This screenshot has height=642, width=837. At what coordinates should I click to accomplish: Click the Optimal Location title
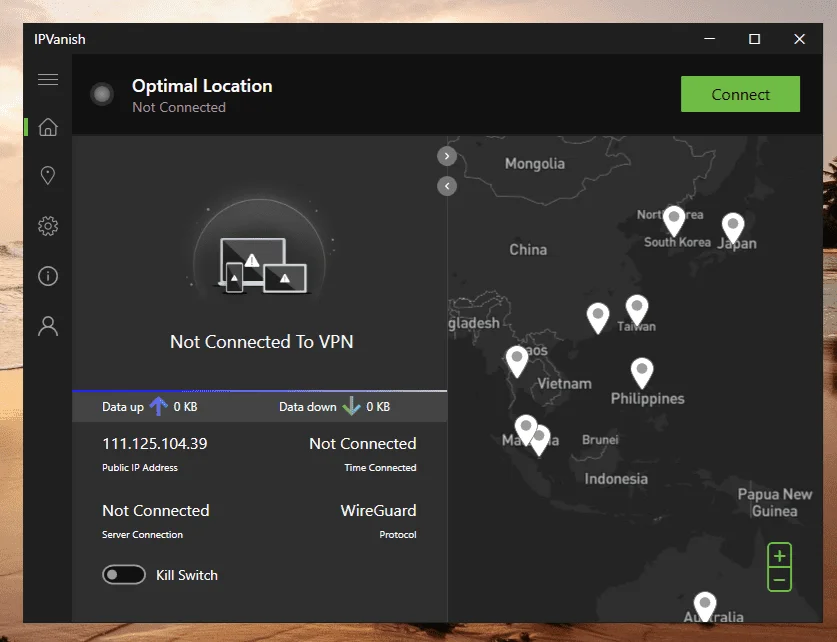coord(202,86)
